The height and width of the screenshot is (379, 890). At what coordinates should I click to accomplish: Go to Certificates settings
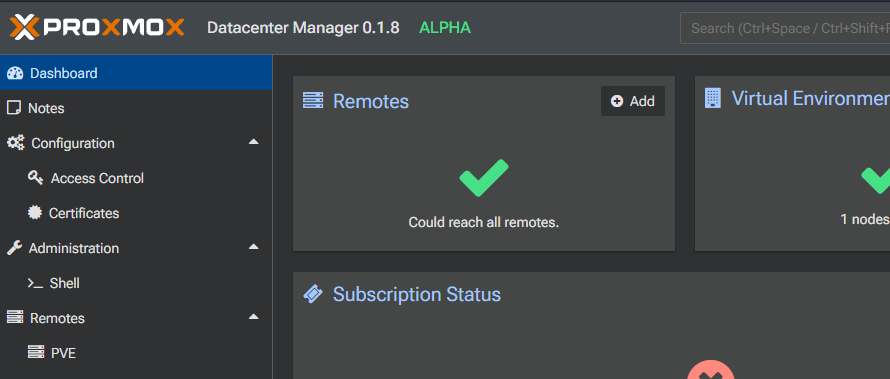136,213
